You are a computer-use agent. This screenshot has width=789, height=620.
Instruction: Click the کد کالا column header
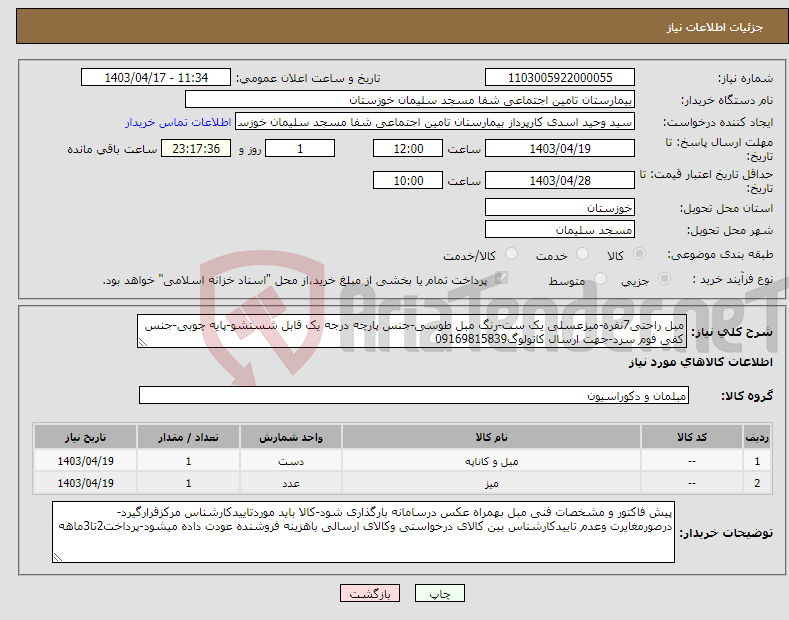692,437
